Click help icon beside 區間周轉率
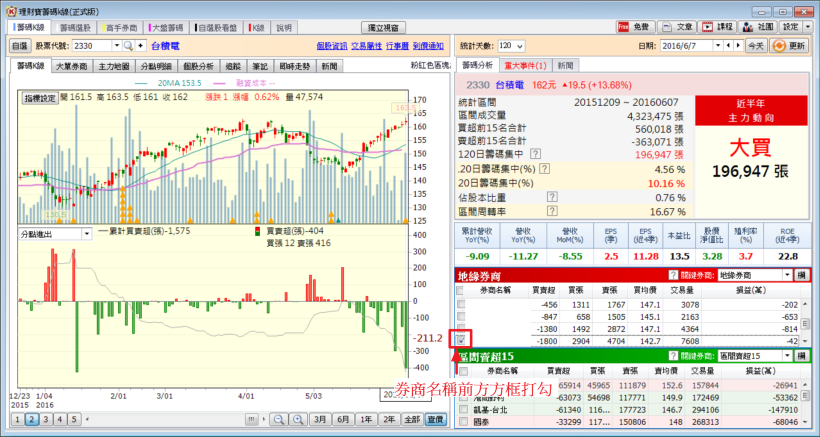Screen dimensions: 820x437 pos(551,211)
